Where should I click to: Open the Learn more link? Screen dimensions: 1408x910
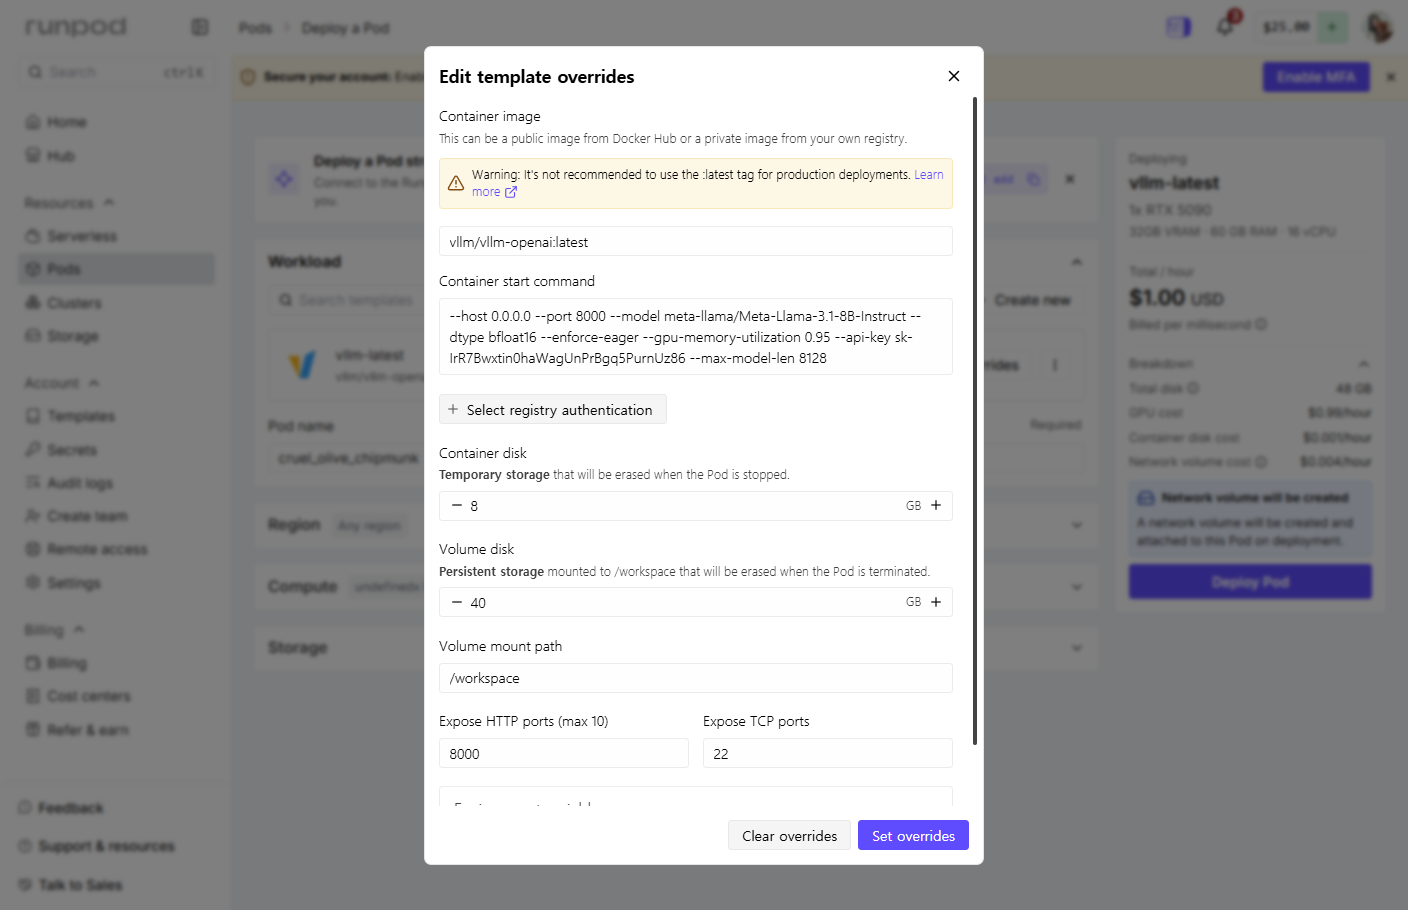point(707,183)
